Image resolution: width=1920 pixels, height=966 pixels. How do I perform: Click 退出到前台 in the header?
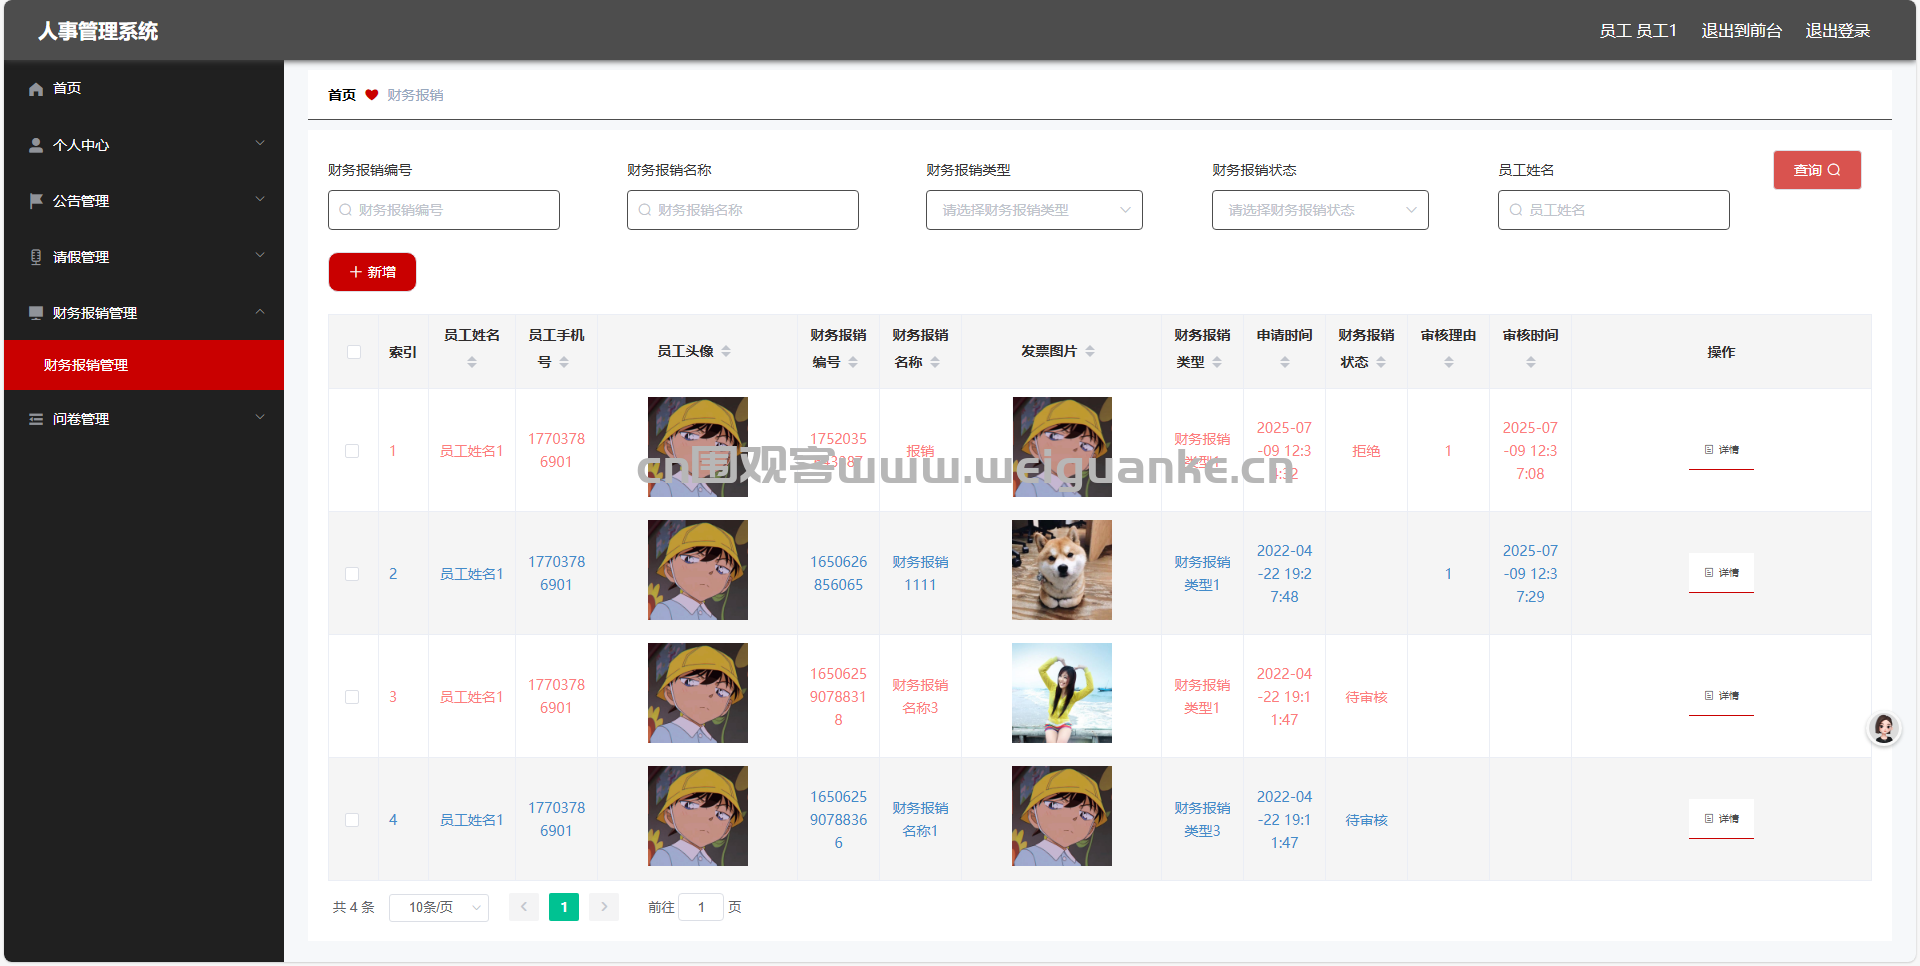[x=1742, y=31]
